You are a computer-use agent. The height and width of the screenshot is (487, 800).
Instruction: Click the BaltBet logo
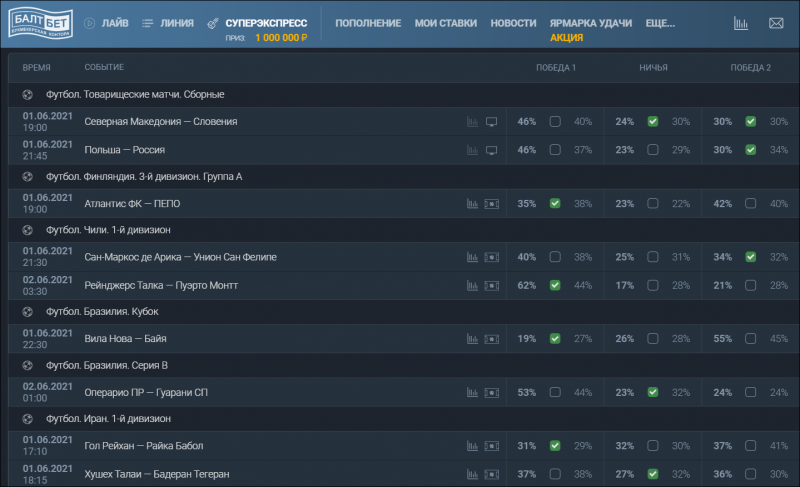coord(41,23)
